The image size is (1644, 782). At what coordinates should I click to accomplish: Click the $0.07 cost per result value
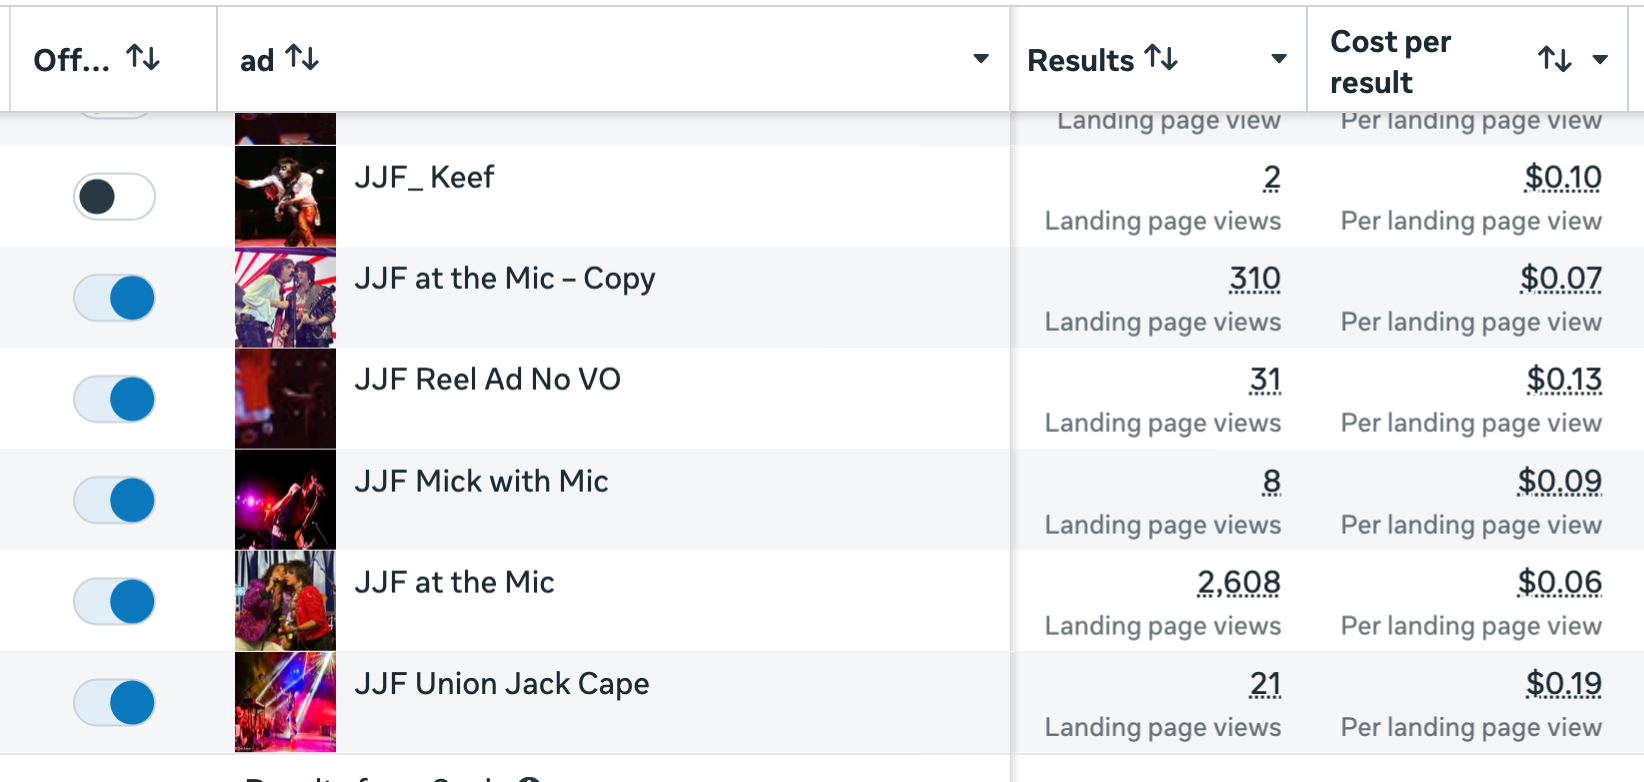(1560, 278)
